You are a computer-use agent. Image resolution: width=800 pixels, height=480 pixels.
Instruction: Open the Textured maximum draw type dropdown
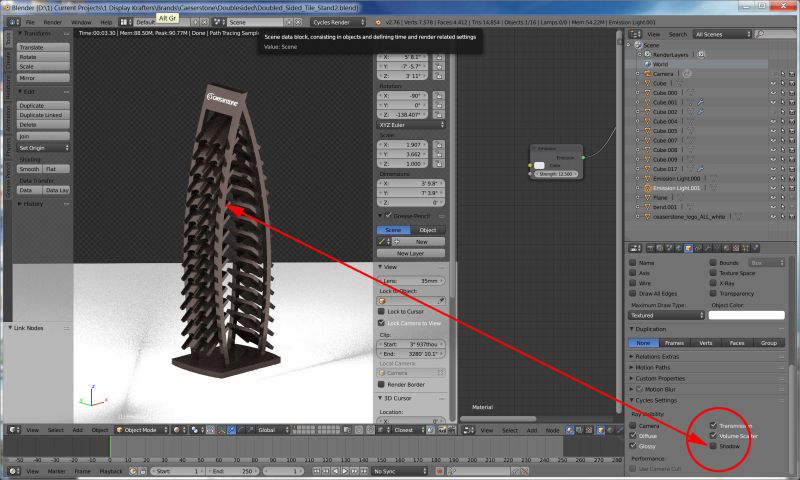[666, 315]
